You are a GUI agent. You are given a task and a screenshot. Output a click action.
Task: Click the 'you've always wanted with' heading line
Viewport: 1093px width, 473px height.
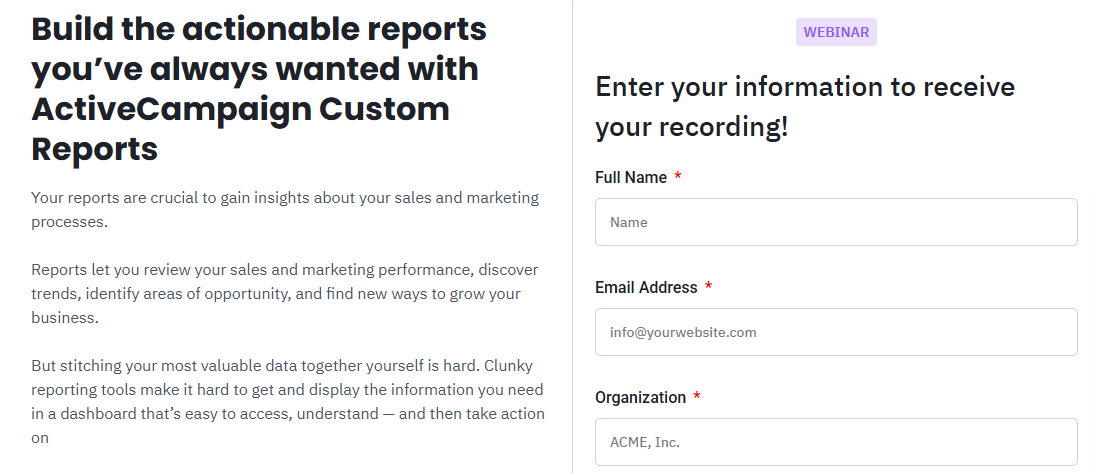click(254, 69)
